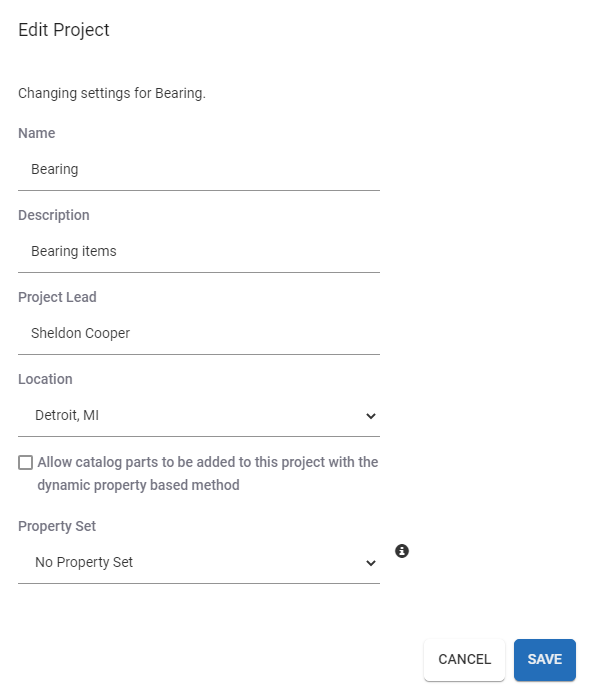593x699 pixels.
Task: Click the 'dynamic property based method' label line
Action: click(138, 485)
